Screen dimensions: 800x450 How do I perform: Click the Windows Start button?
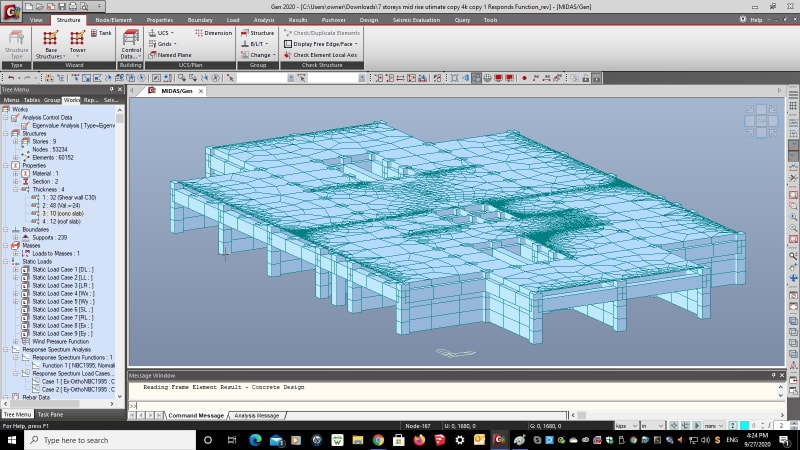tap(11, 440)
